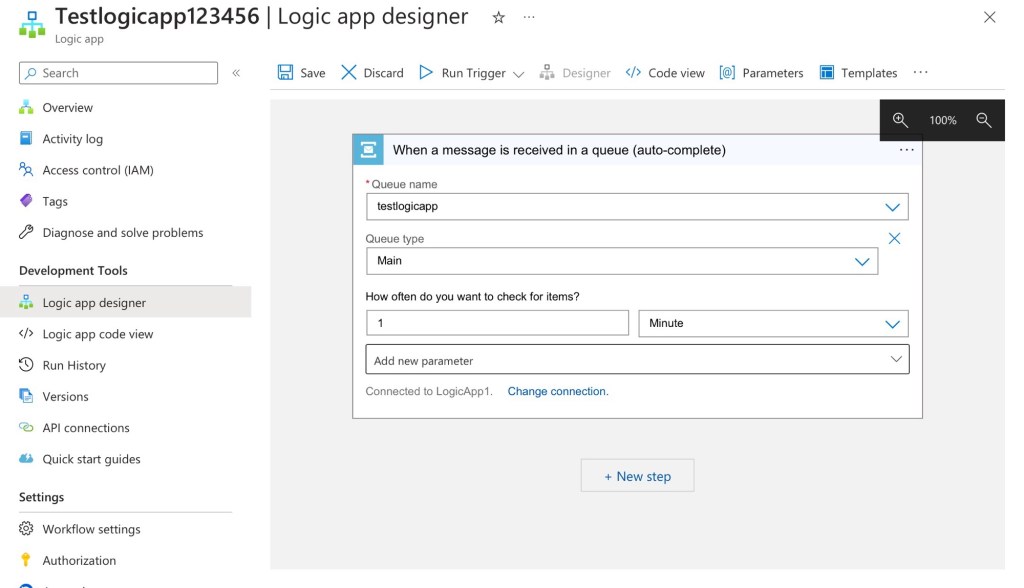Favorite this logic app with the star
This screenshot has width=1024, height=588.
click(499, 18)
